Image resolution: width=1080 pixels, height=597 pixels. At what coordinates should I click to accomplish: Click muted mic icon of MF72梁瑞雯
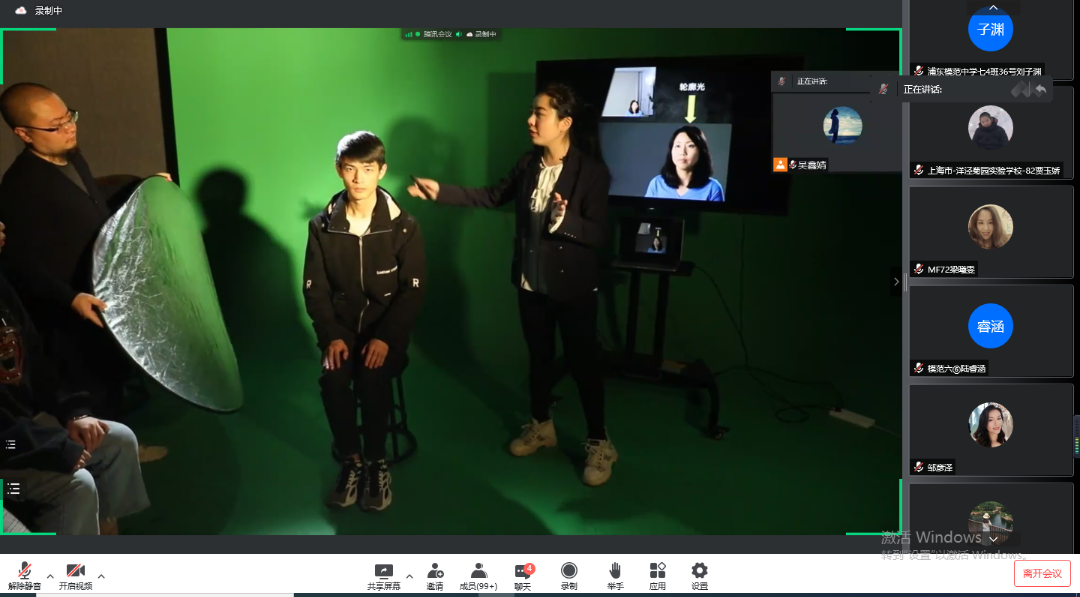coord(918,269)
